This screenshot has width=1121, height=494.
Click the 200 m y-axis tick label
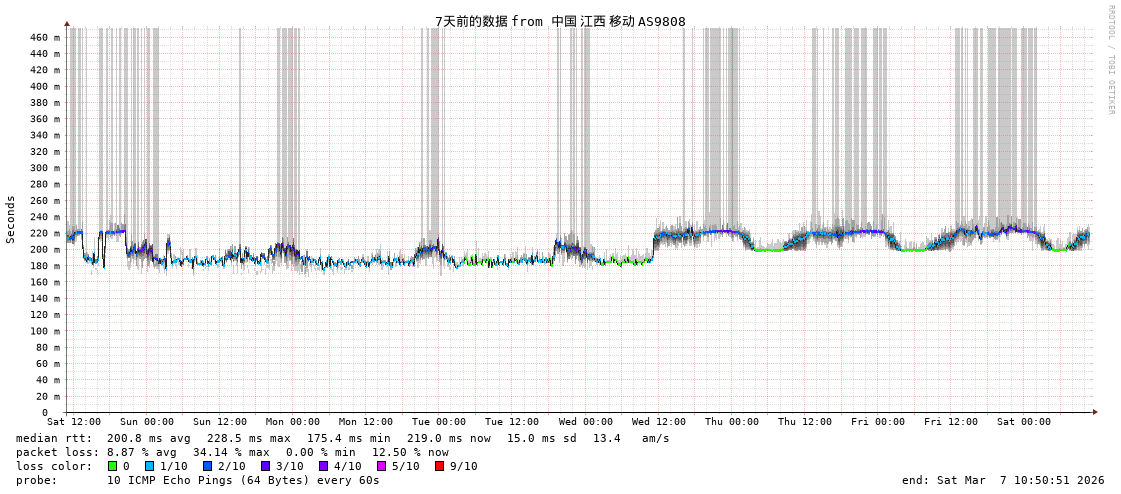click(x=44, y=250)
